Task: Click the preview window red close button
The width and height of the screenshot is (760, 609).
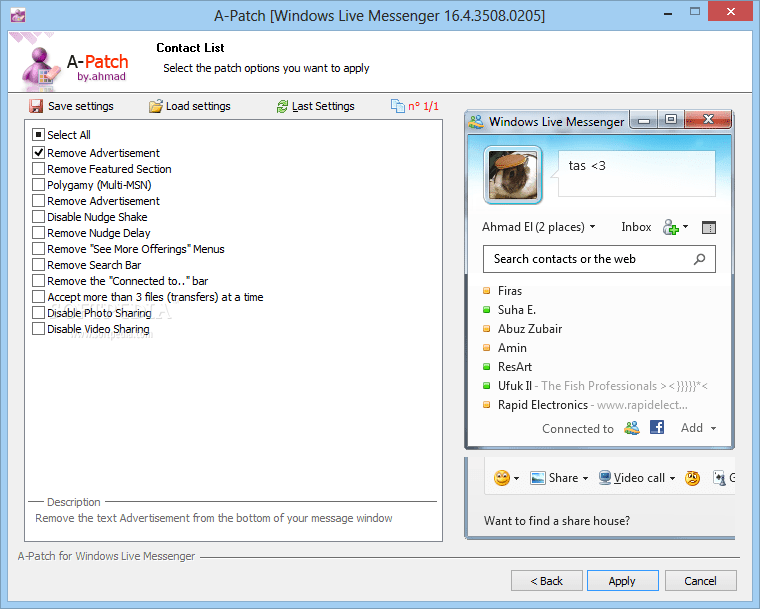Action: point(708,119)
